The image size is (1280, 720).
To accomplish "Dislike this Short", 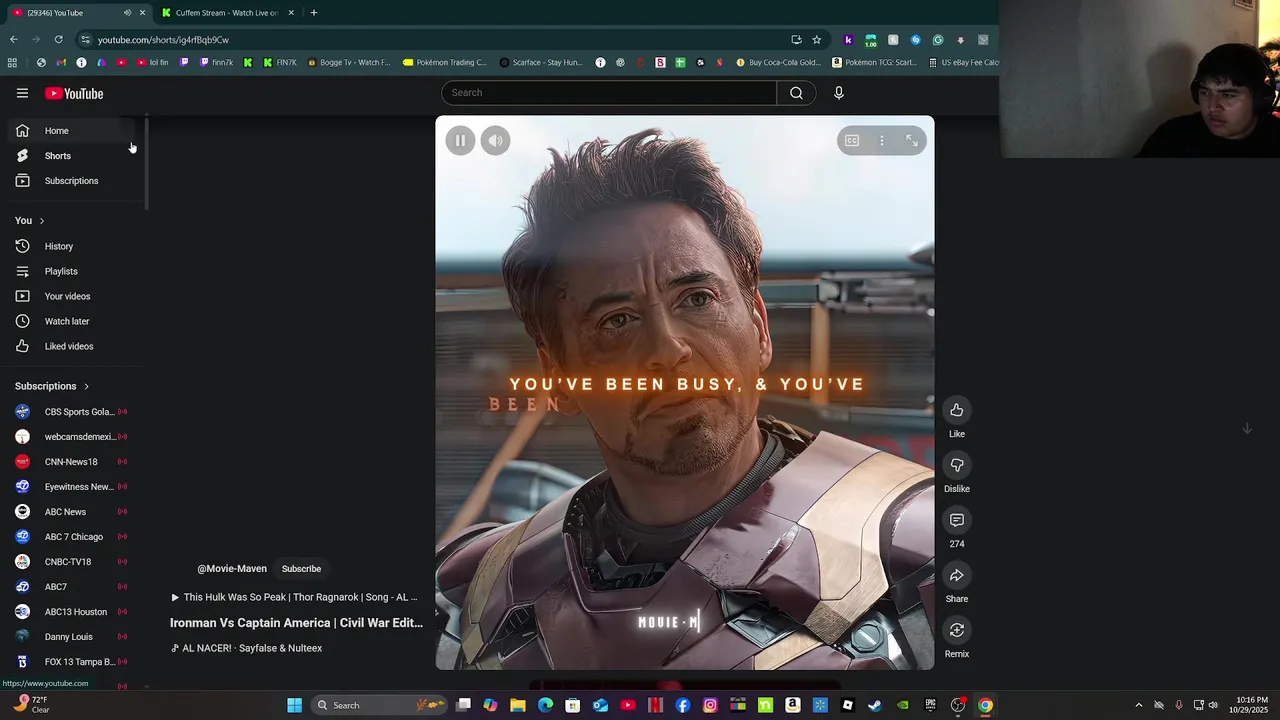I will [x=957, y=465].
